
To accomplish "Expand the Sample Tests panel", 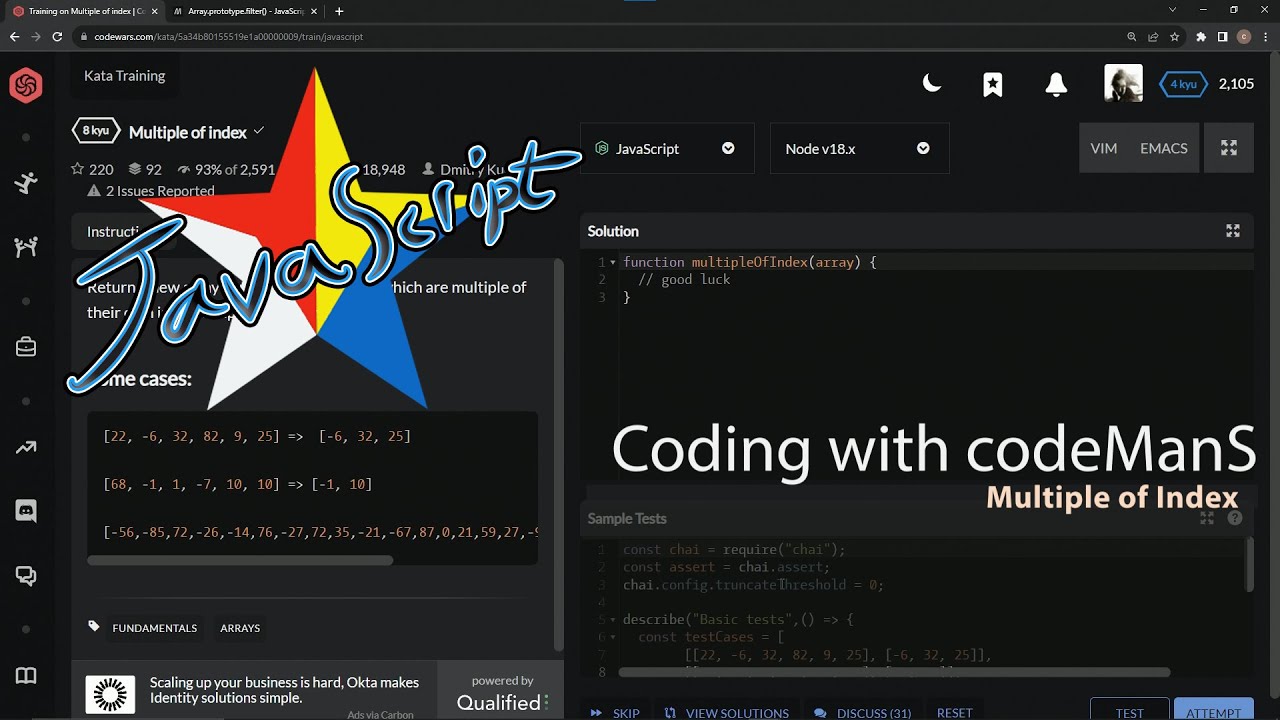I will pos(1207,518).
